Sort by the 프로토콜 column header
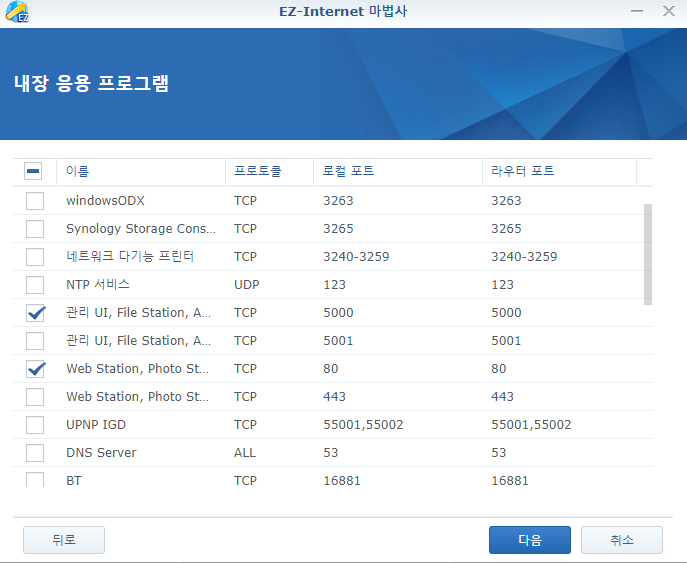The width and height of the screenshot is (687, 563). click(x=269, y=171)
